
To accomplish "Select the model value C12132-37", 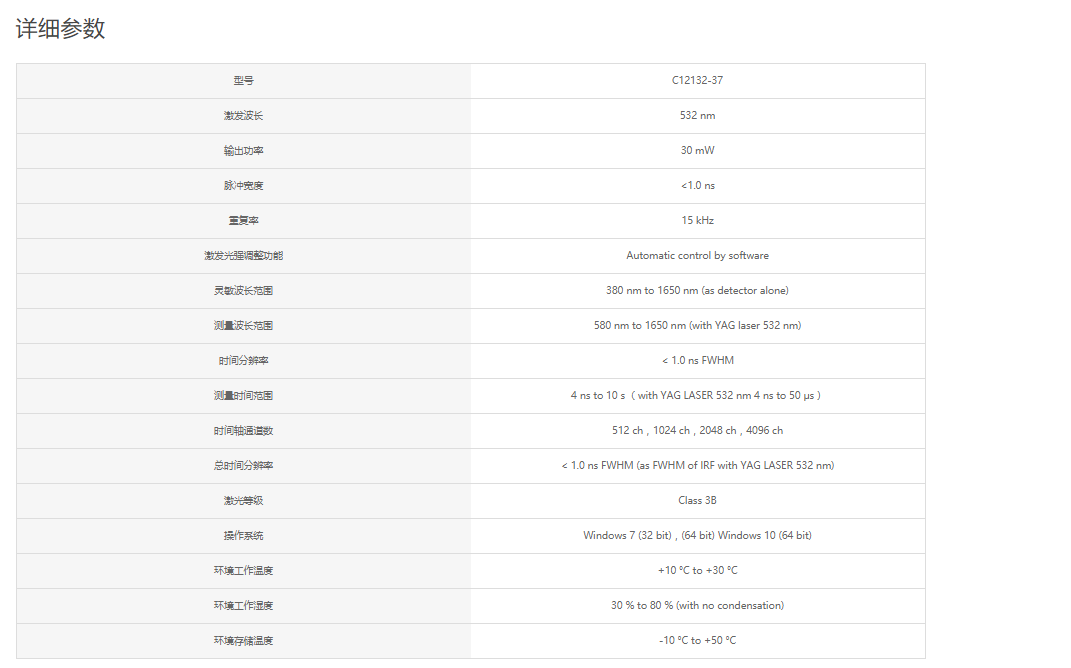I will [x=697, y=81].
